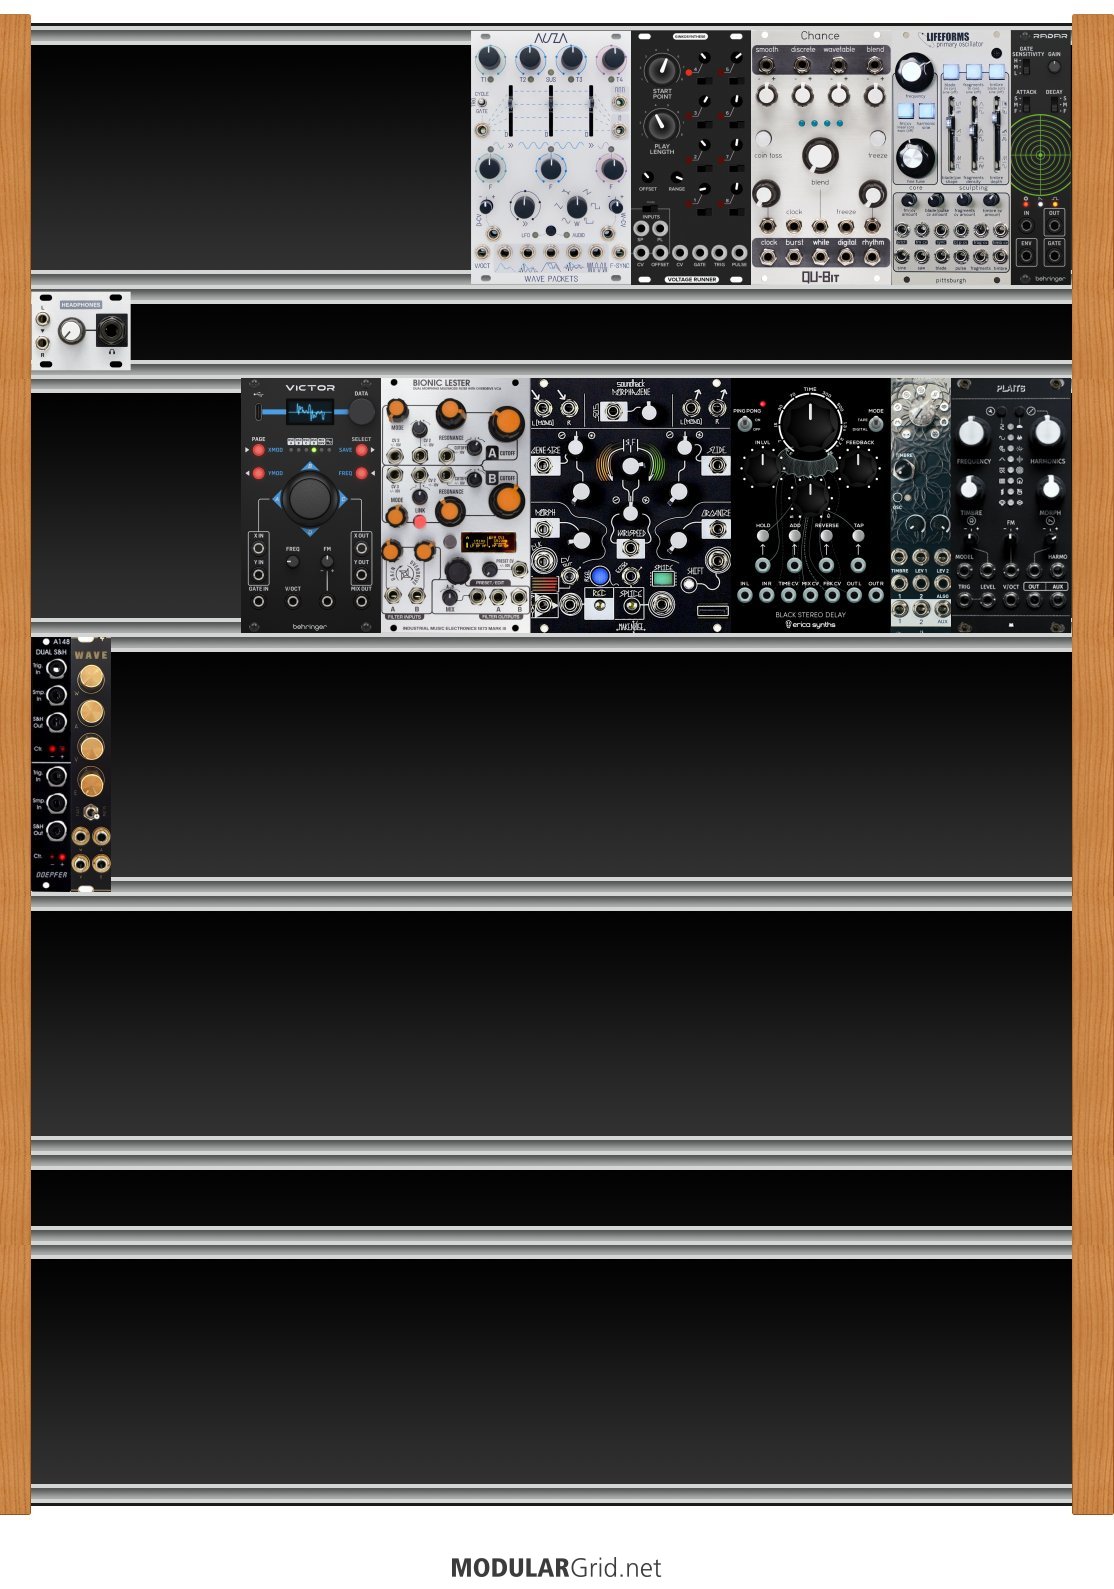Click the Victor DATA knob
The height and width of the screenshot is (1589, 1114).
point(361,411)
